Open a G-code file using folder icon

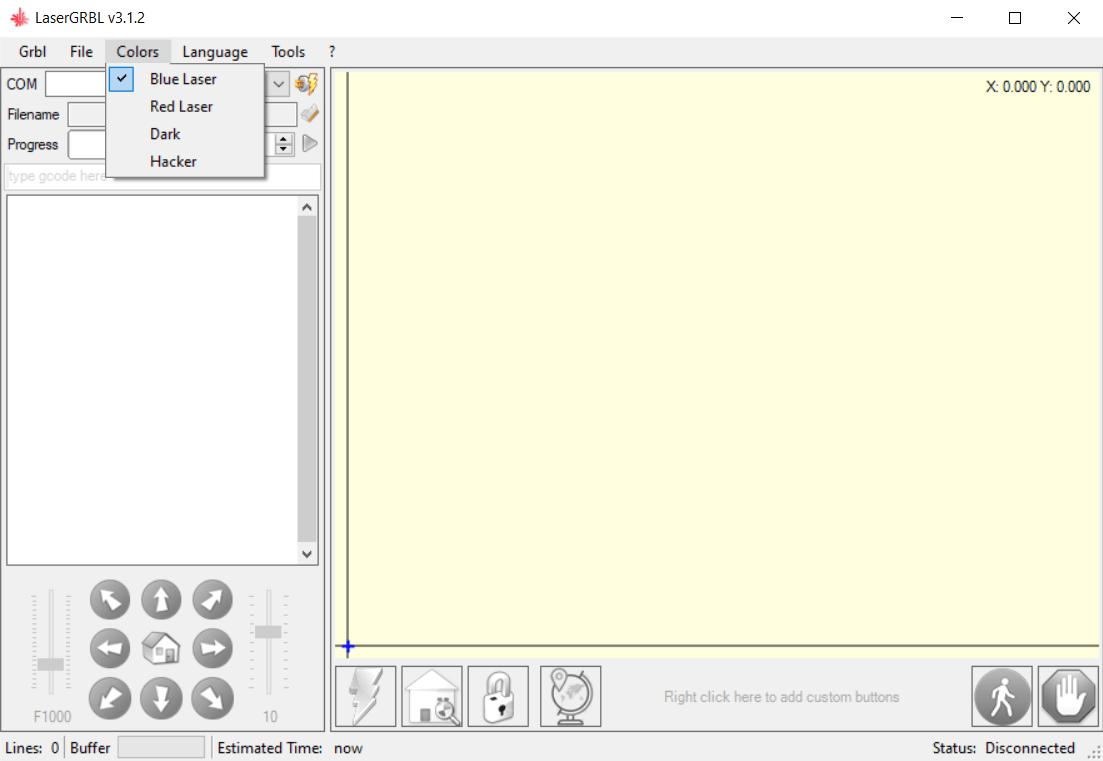click(x=309, y=113)
